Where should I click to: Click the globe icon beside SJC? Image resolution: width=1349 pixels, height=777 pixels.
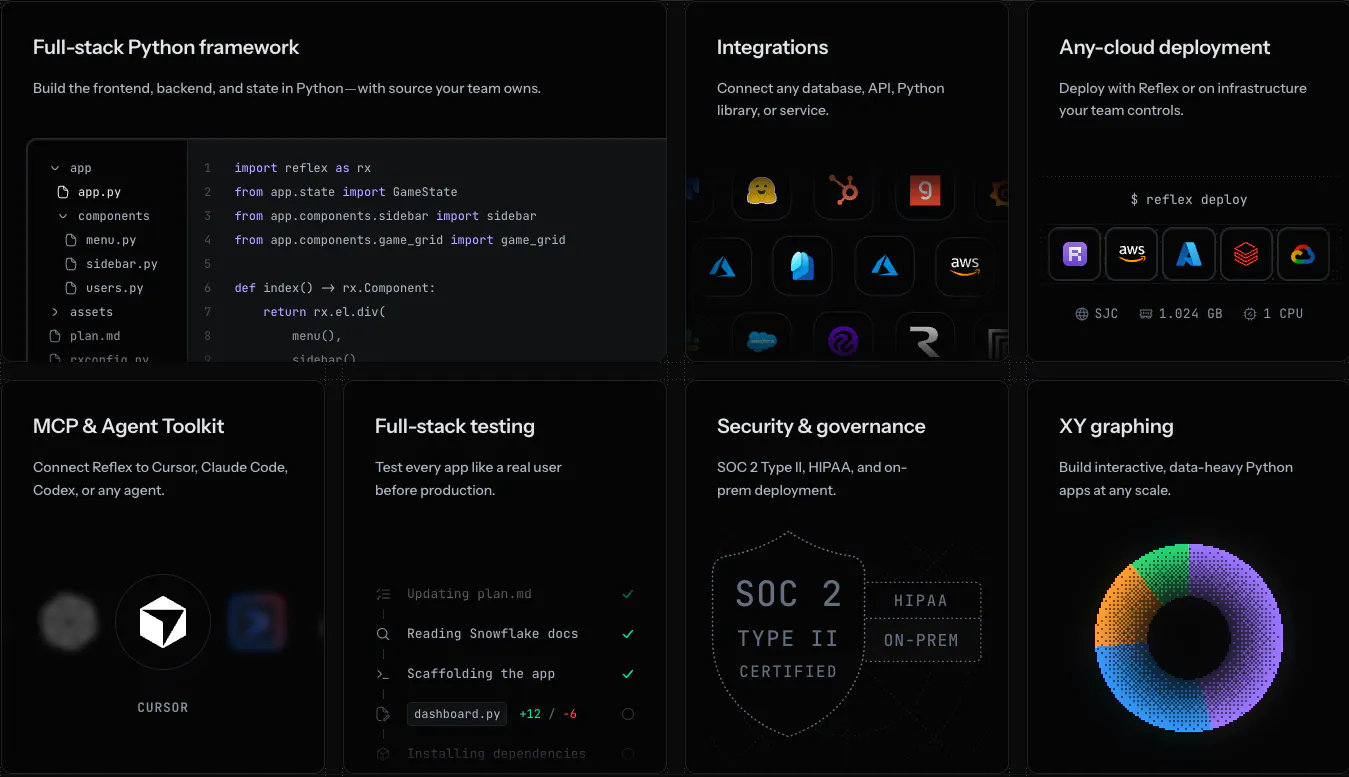point(1082,314)
